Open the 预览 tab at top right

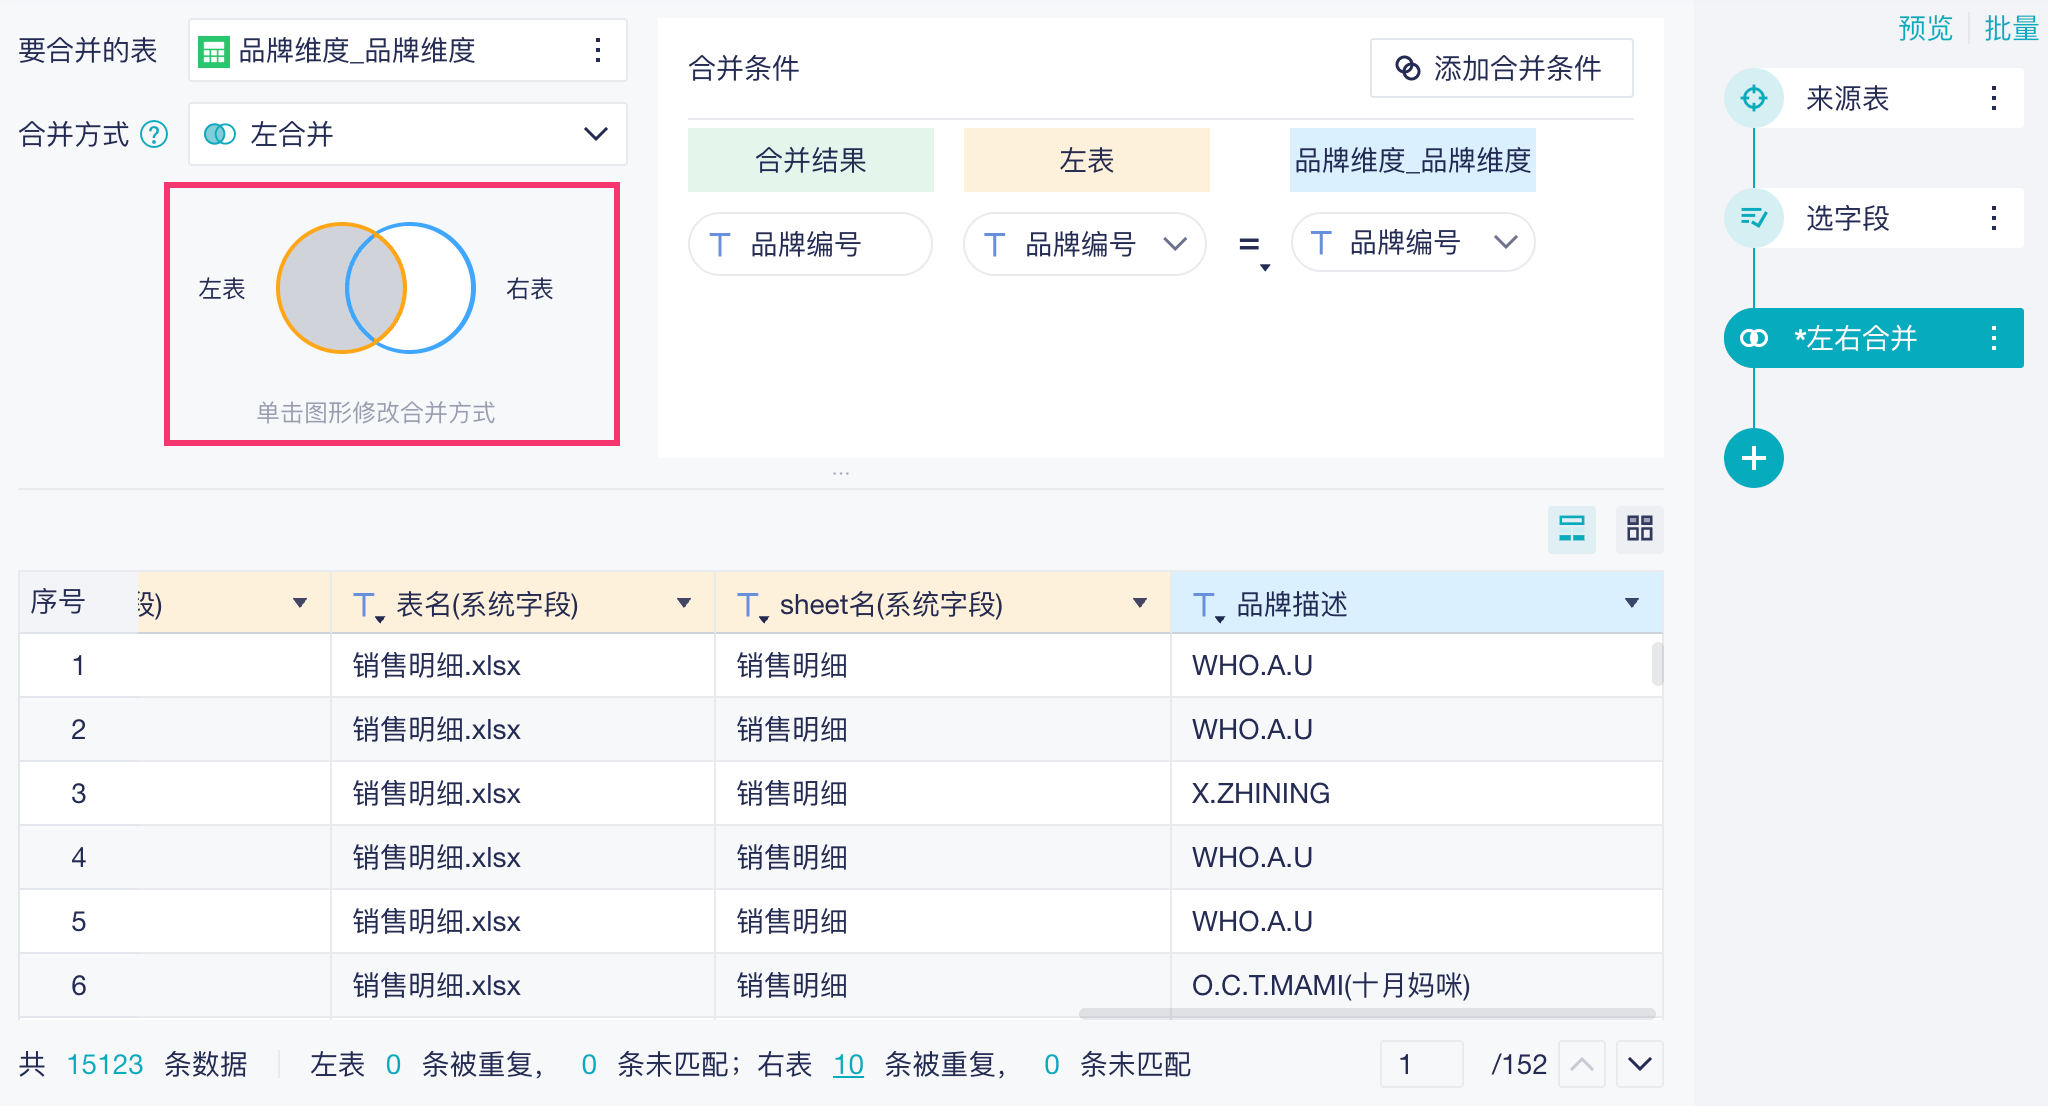pos(1924,28)
